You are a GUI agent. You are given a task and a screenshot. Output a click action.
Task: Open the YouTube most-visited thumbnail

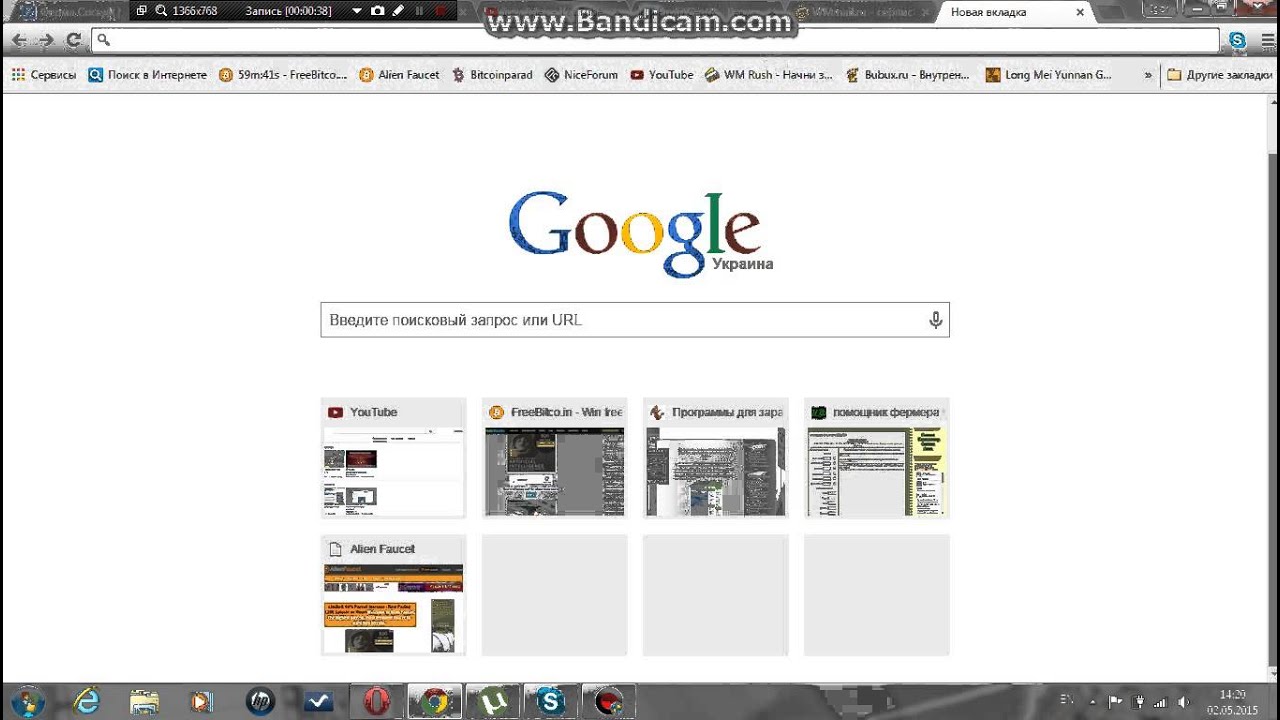393,457
